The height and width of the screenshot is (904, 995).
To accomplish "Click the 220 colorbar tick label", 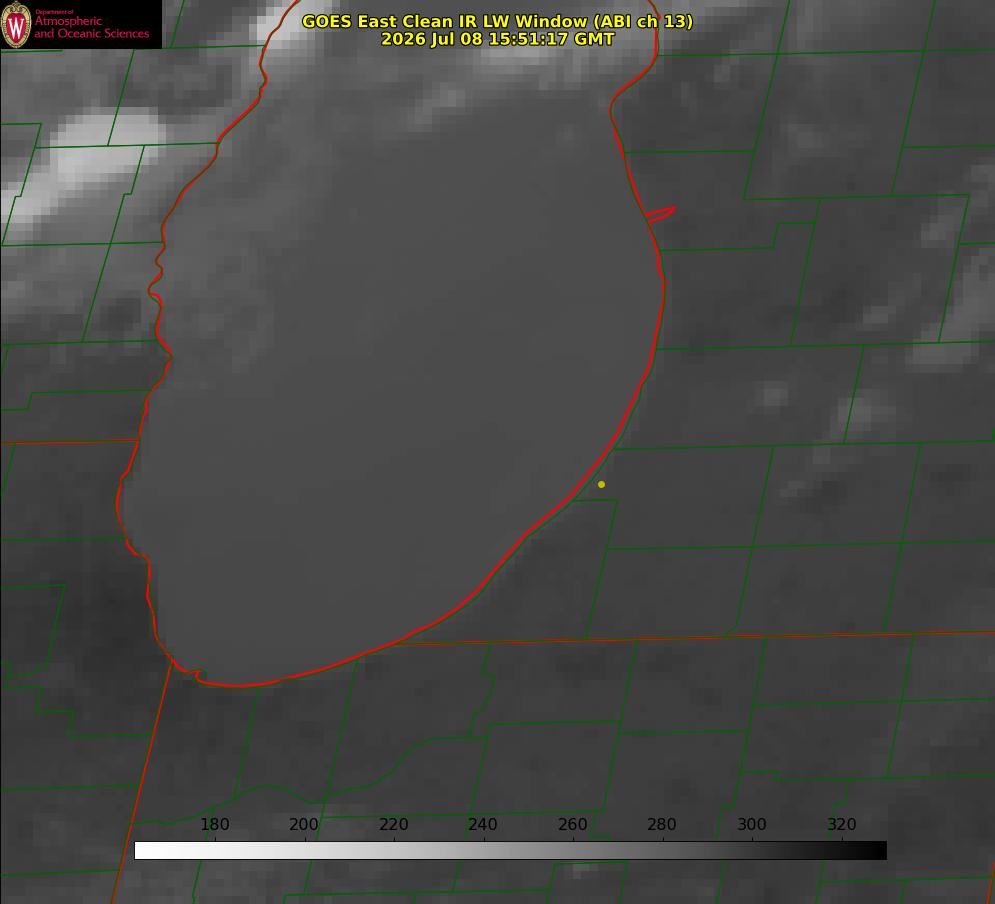I will tap(393, 824).
